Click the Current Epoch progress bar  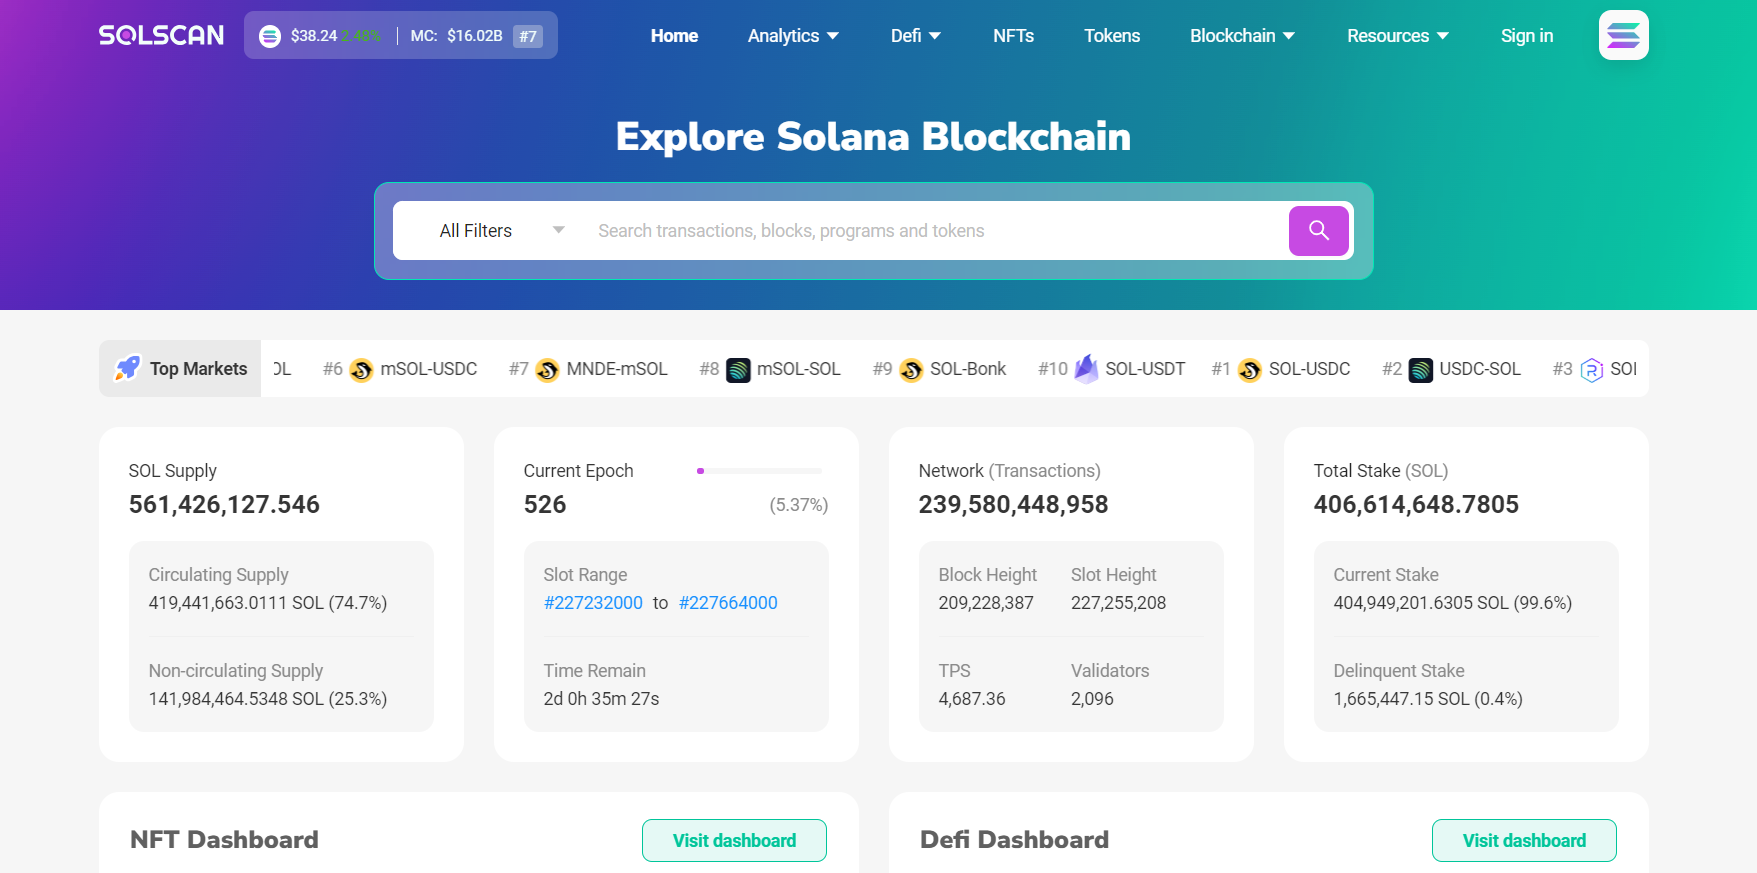pos(759,470)
